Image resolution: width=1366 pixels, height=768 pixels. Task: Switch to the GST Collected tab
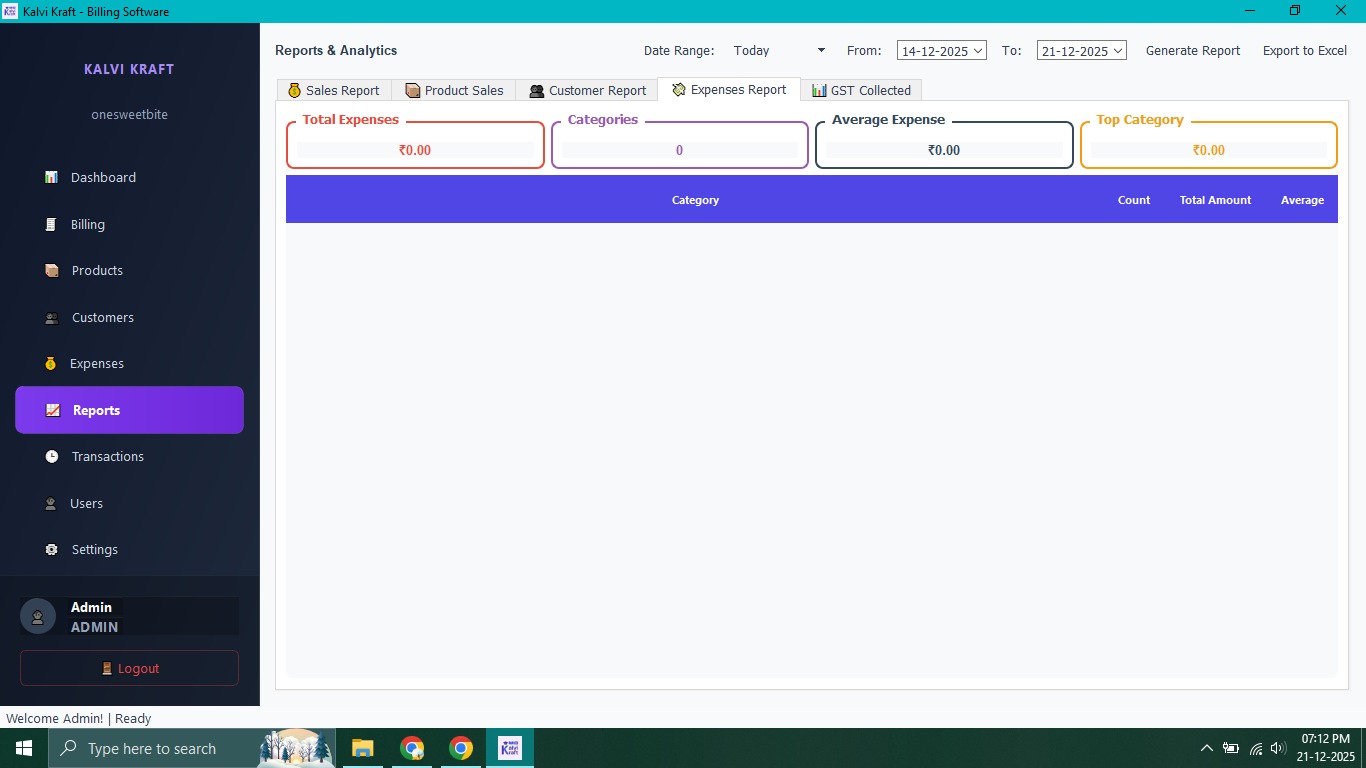click(861, 90)
